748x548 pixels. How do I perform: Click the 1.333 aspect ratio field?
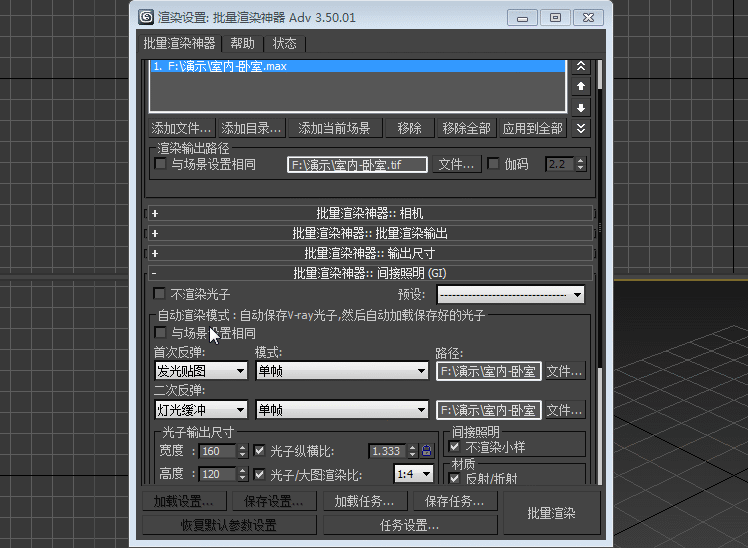tap(388, 451)
